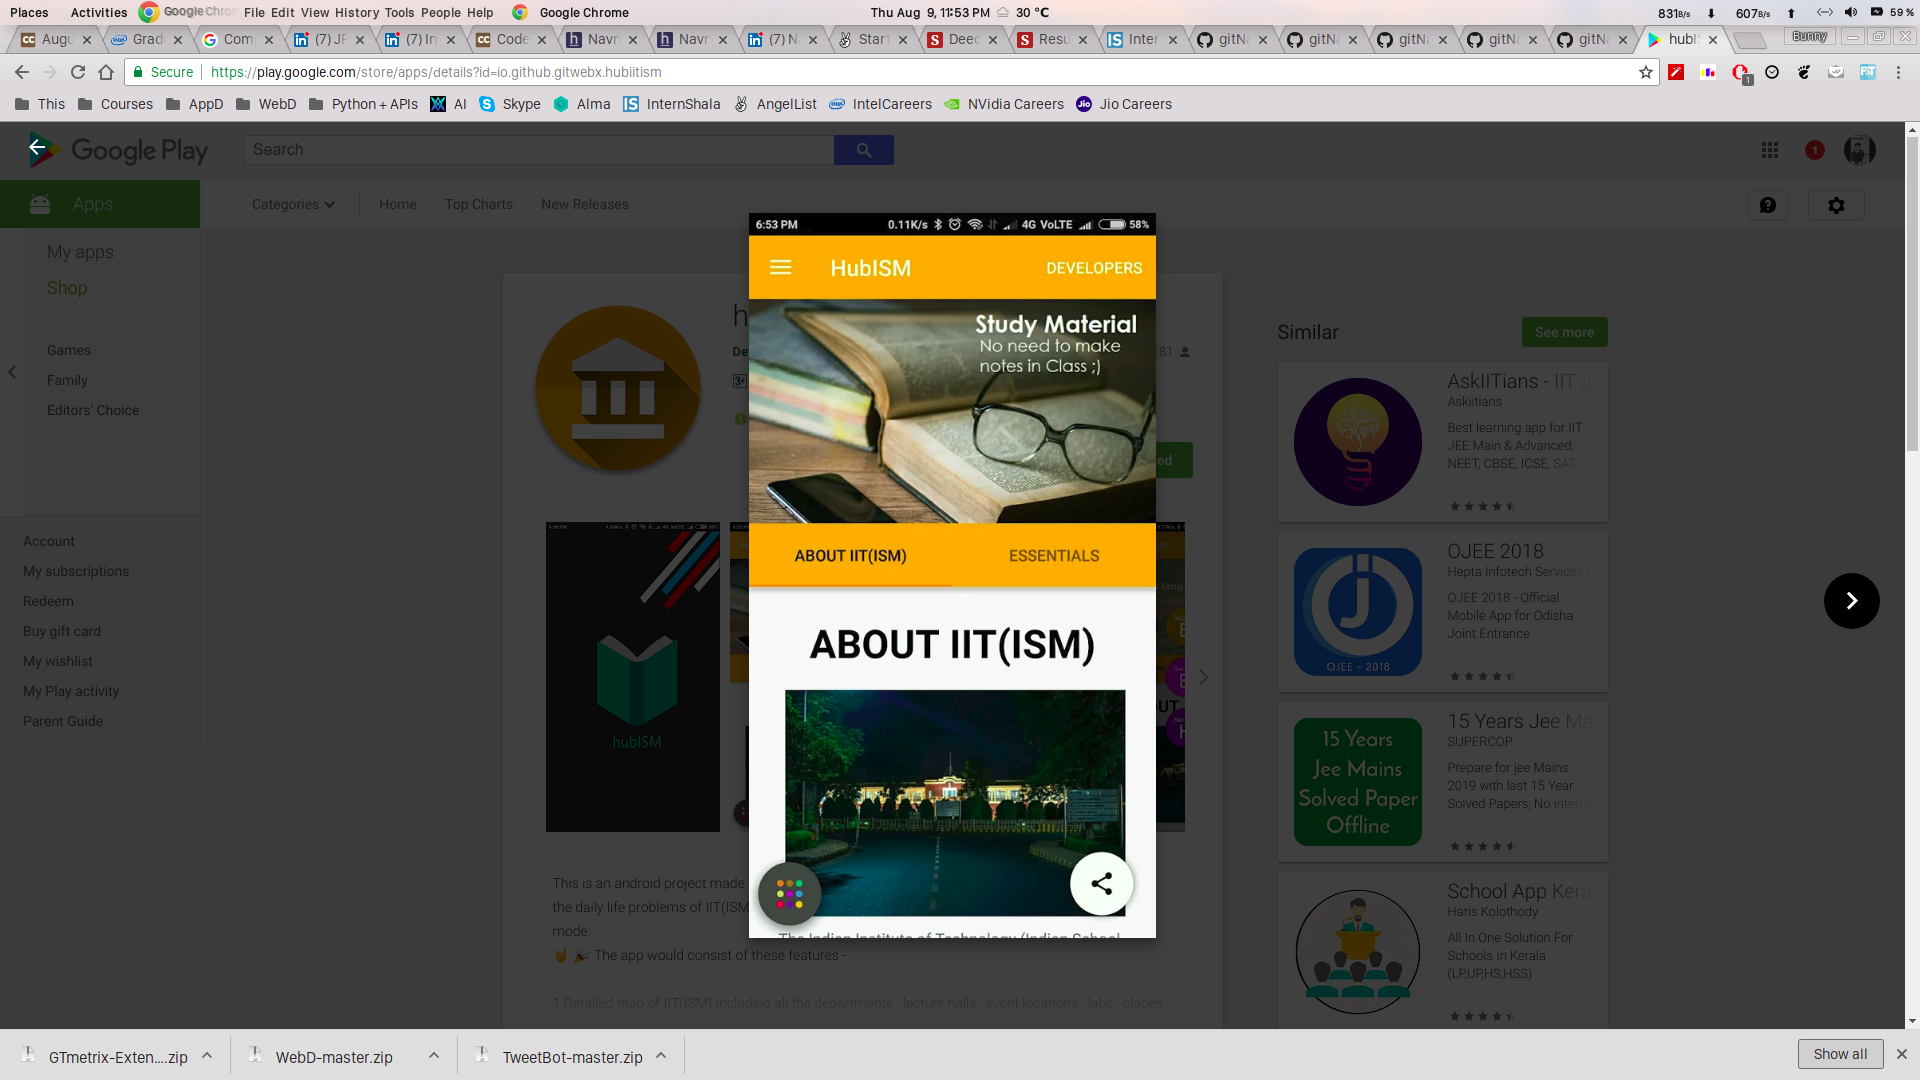Open Parent Guide link

click(63, 721)
